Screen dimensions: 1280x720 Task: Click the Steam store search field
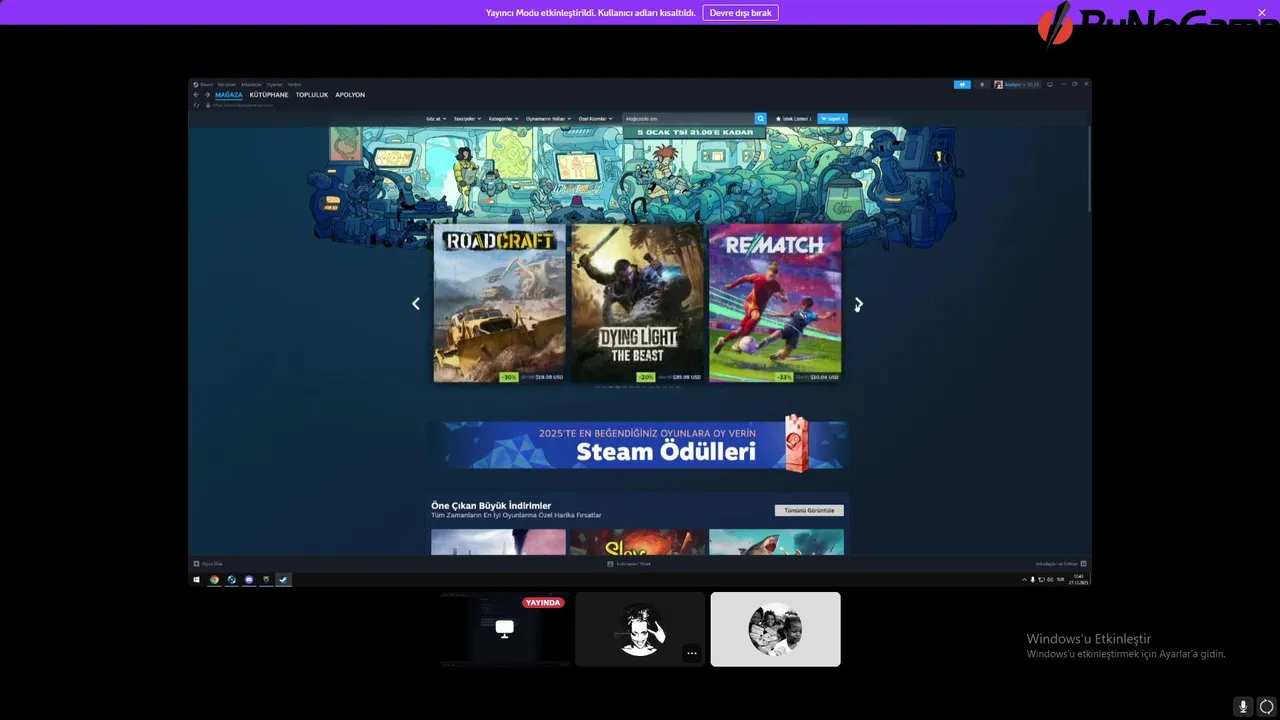point(688,118)
